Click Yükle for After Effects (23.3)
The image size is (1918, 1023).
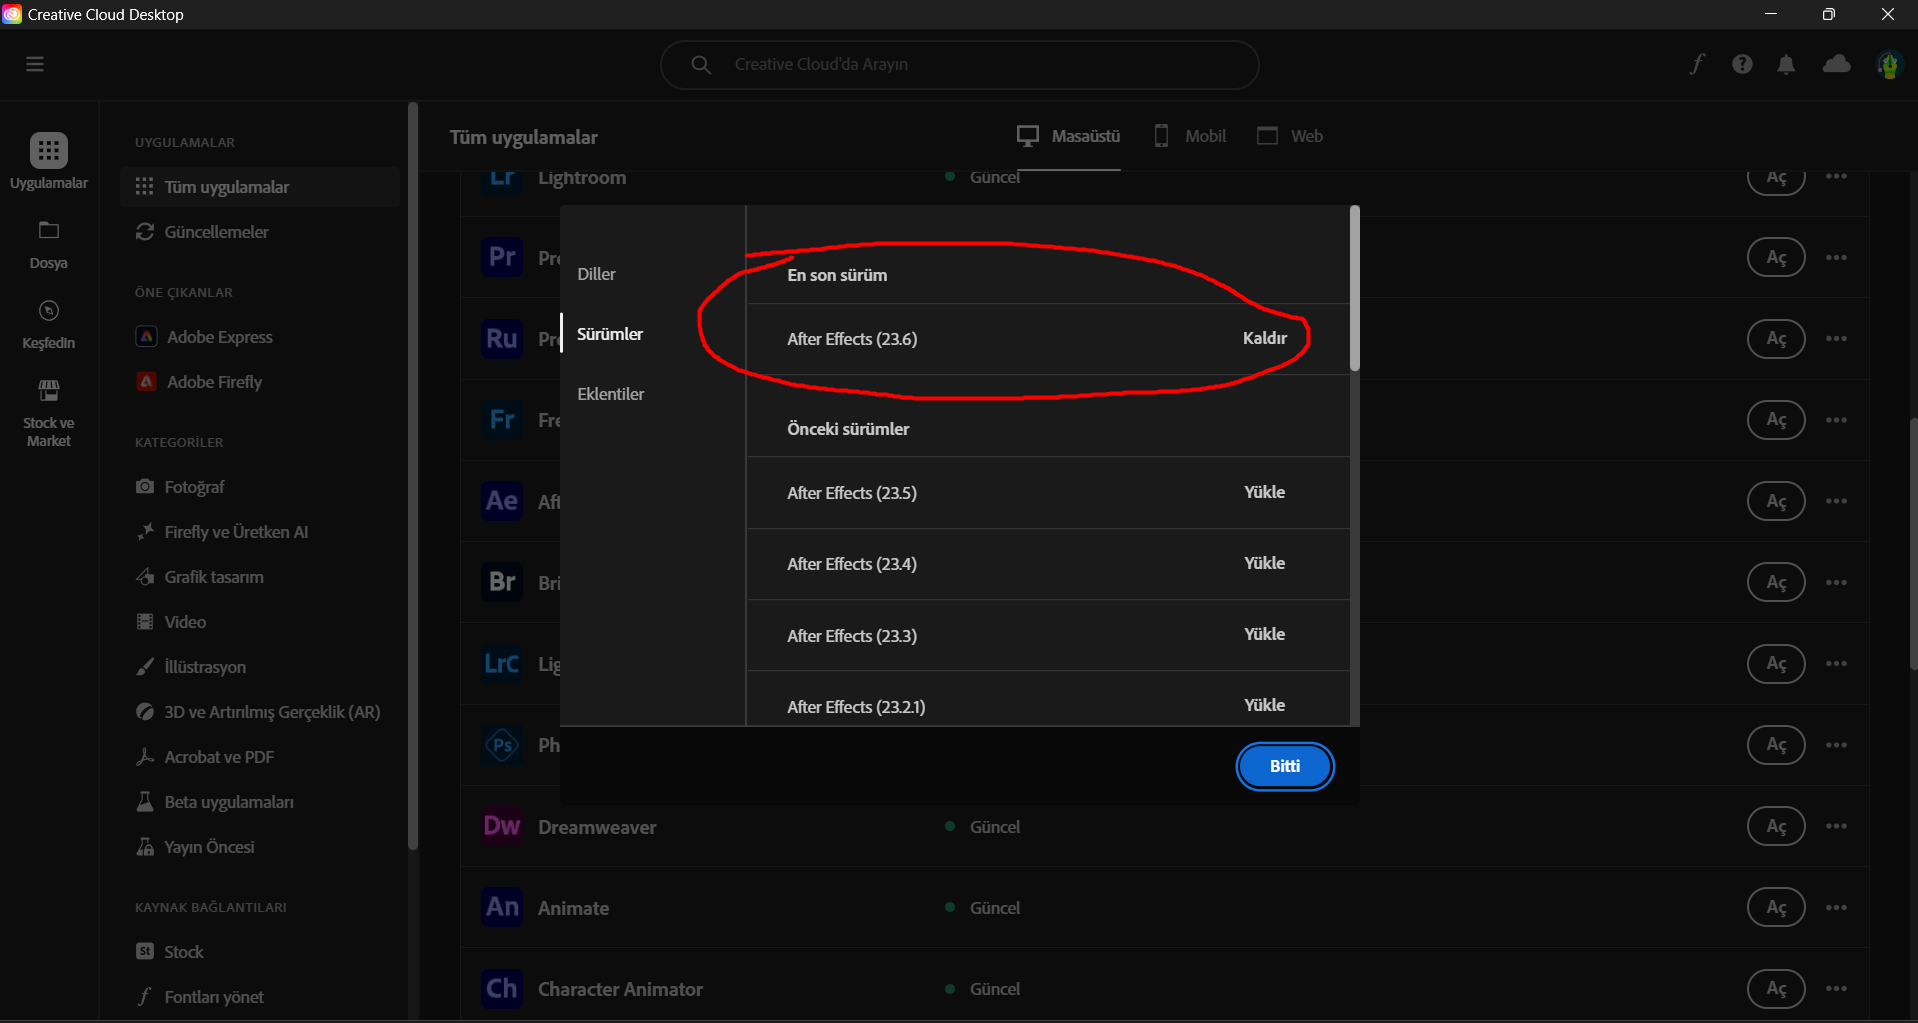[x=1265, y=634]
